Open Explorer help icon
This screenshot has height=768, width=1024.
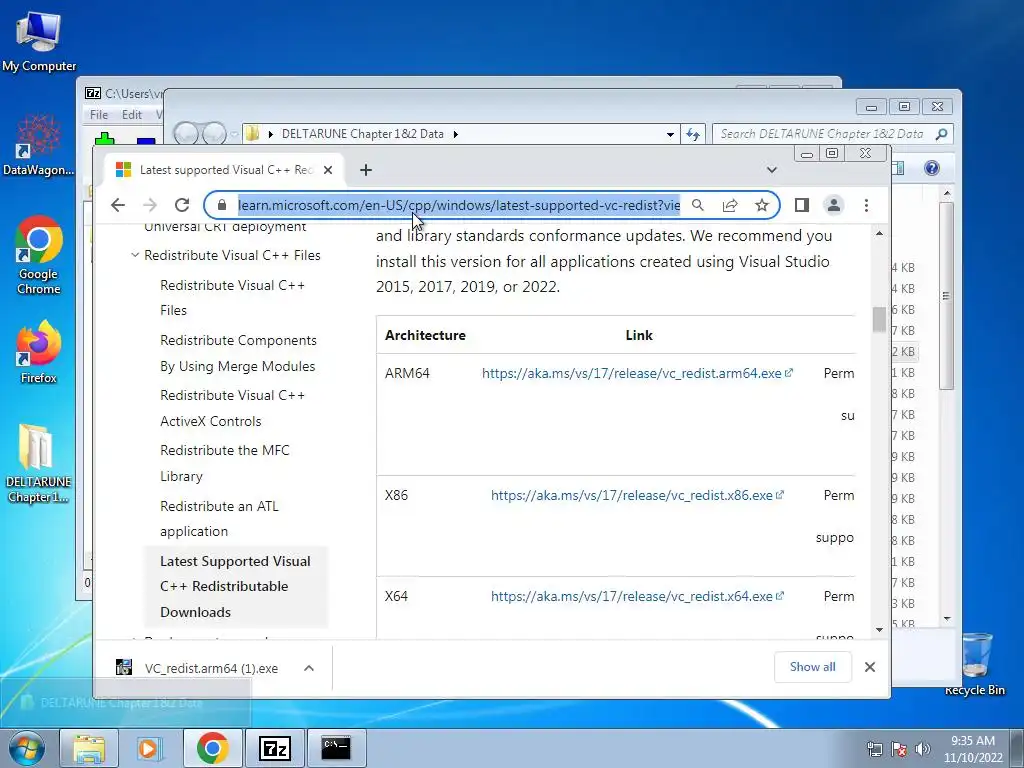pyautogui.click(x=932, y=168)
